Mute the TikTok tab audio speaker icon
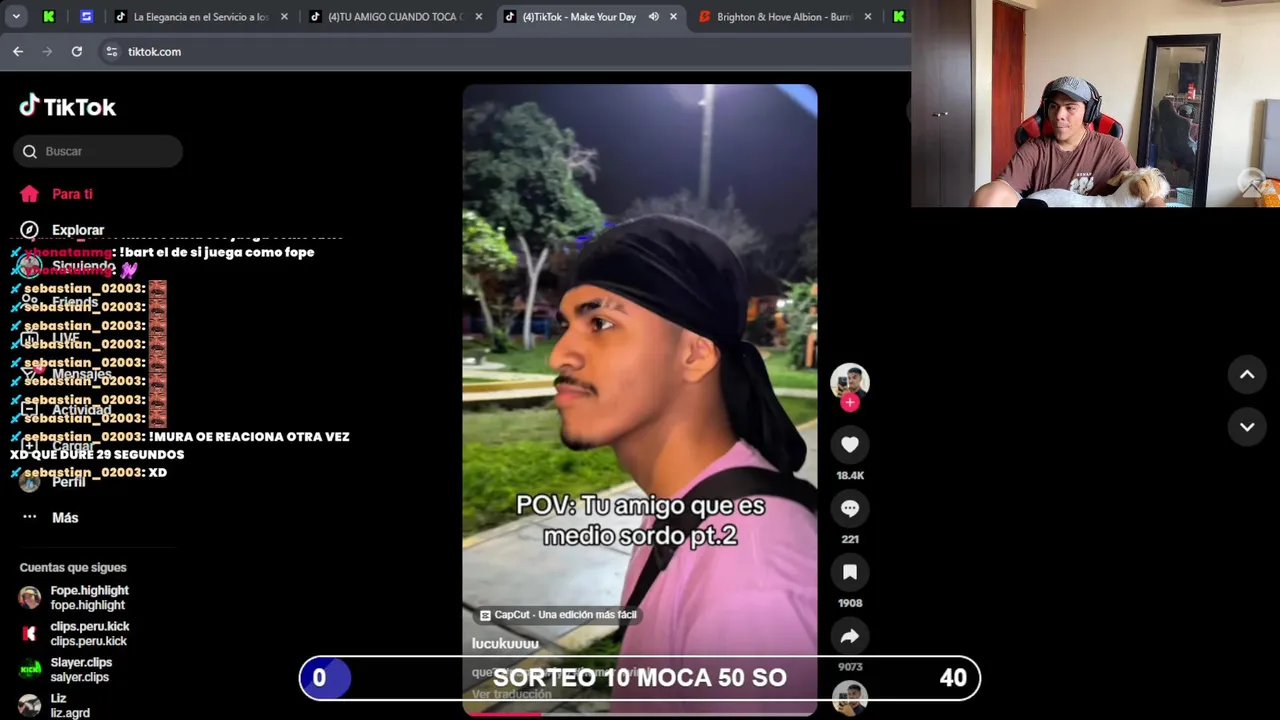Viewport: 1280px width, 720px height. point(653,17)
